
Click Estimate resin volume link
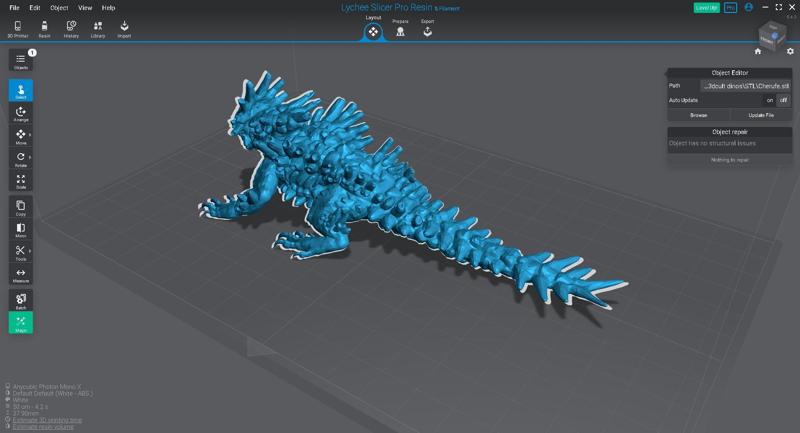click(43, 427)
